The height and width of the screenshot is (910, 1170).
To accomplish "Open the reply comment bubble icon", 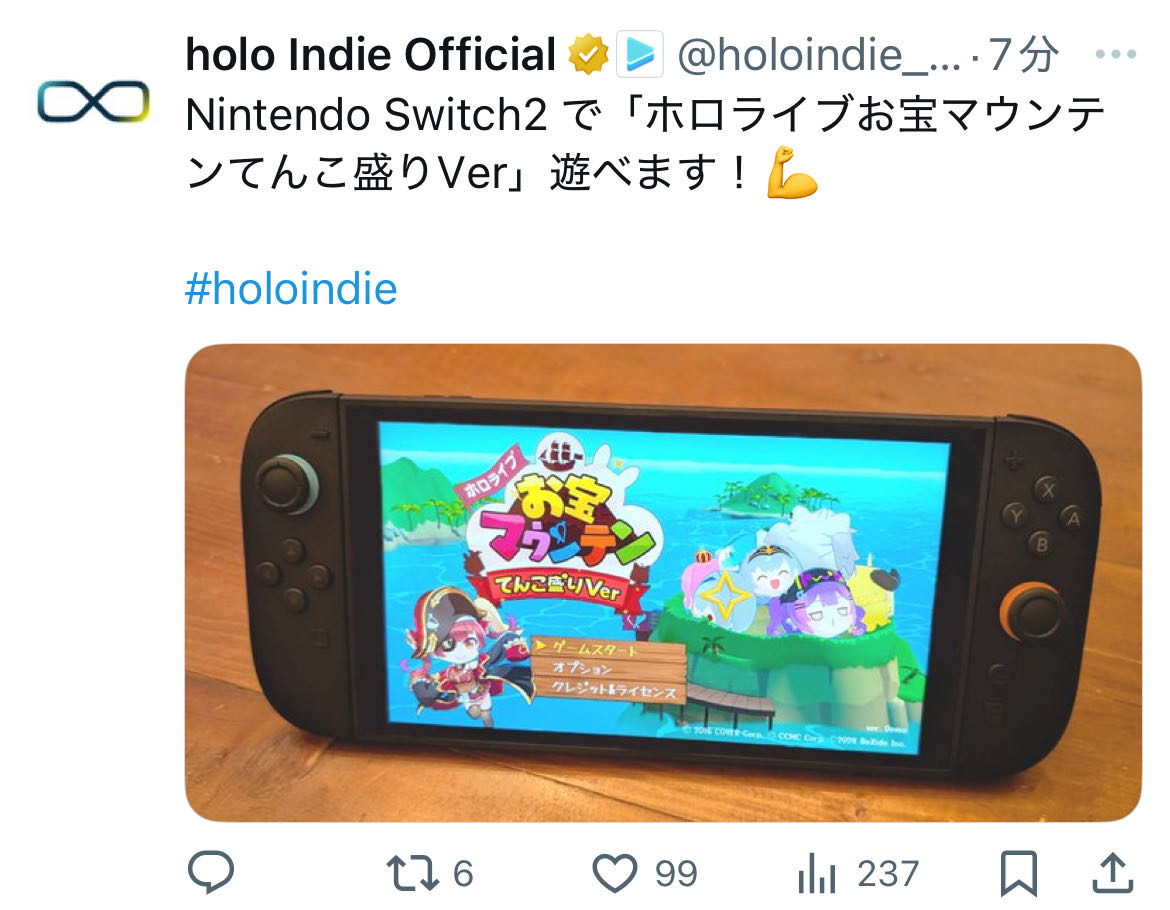I will [x=211, y=871].
